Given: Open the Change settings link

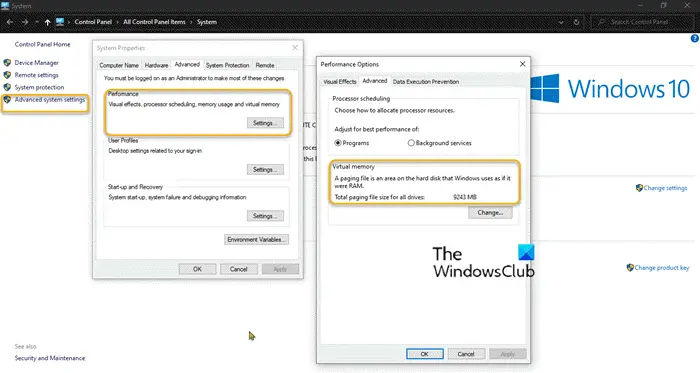Looking at the screenshot, I should [x=665, y=188].
